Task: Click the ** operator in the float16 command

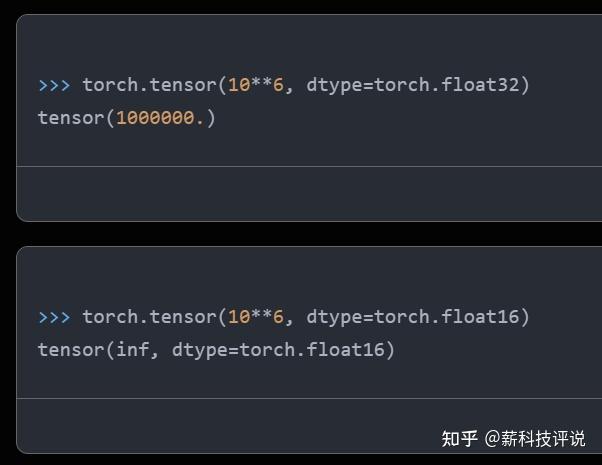Action: pos(261,317)
